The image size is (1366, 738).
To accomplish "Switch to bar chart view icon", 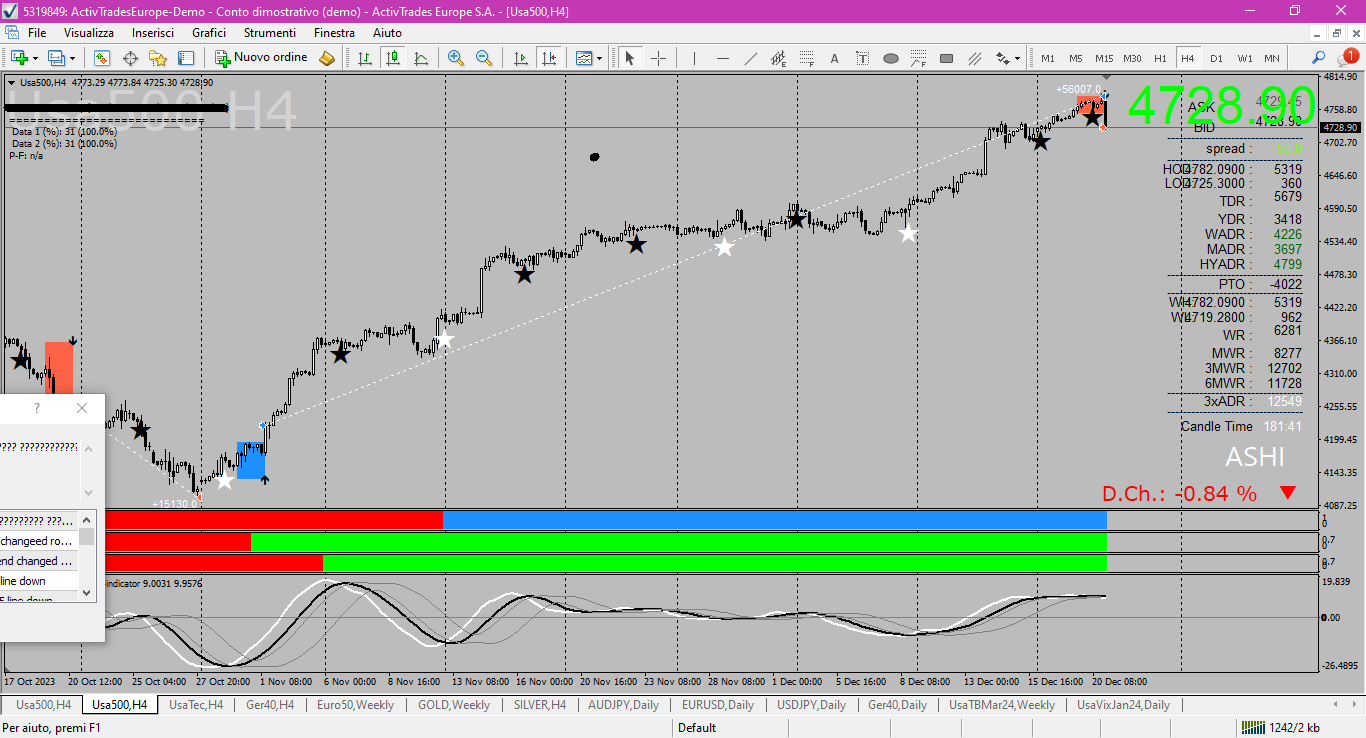I will [x=365, y=58].
